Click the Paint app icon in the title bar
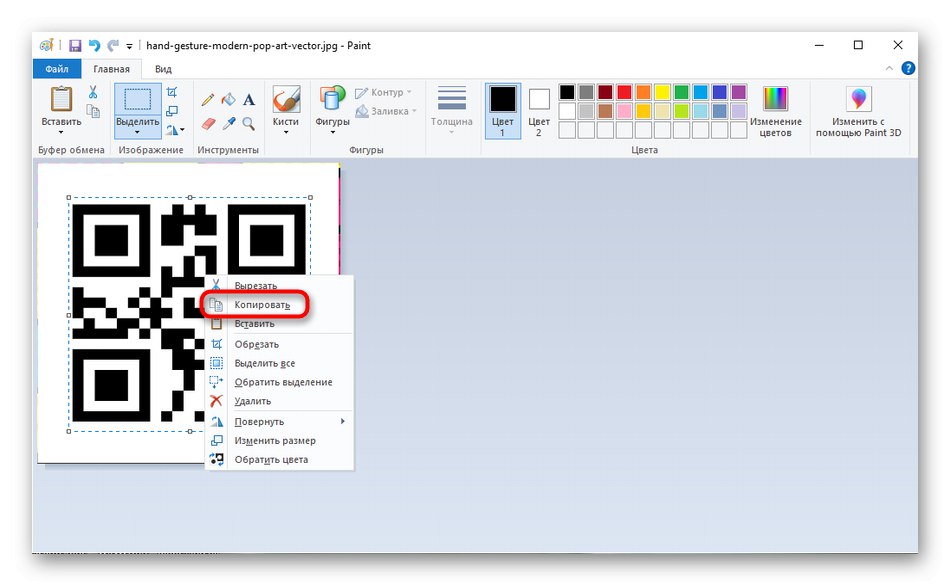Screen dimensions: 950x586 pyautogui.click(x=47, y=45)
